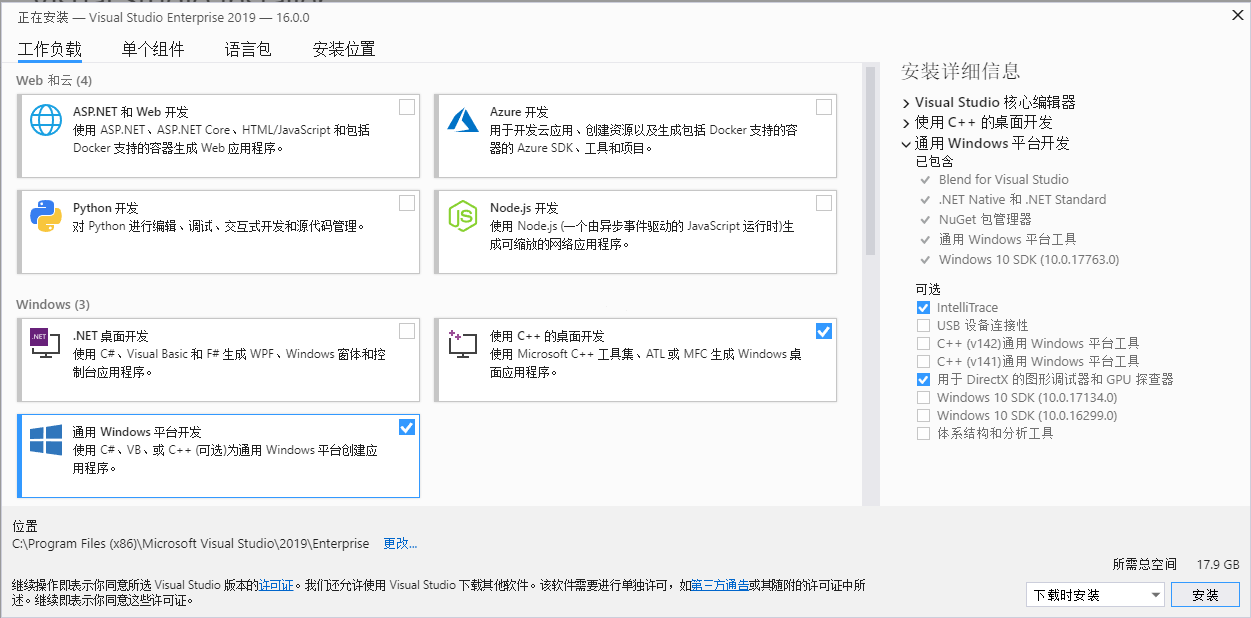Enable 体系结构和分析工具 component
Screen dimensions: 1251x618
[924, 433]
